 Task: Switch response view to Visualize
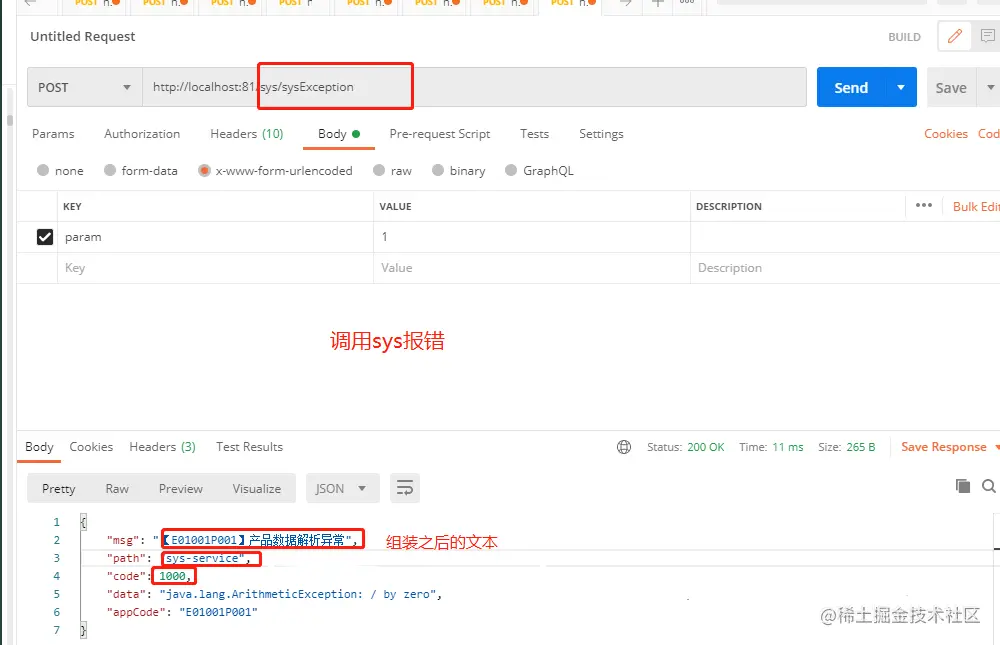[x=256, y=489]
